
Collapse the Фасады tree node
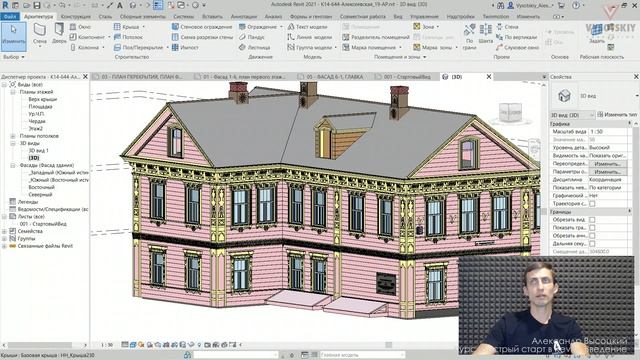[x=13, y=165]
